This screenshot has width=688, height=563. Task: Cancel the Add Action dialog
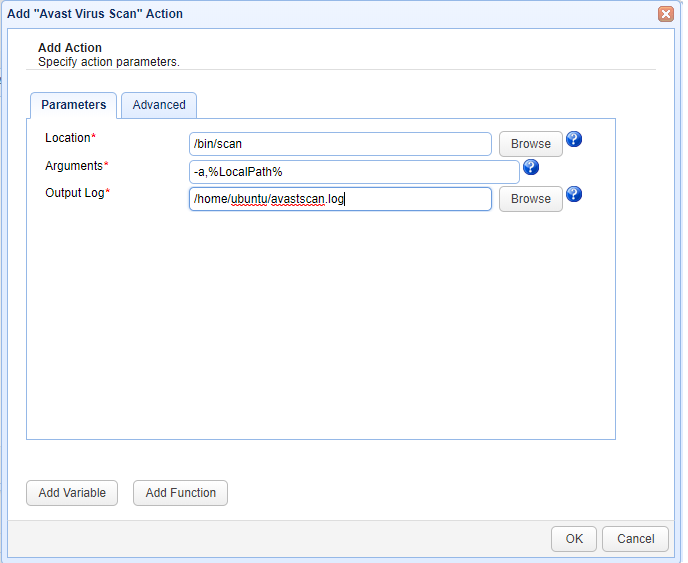coord(635,539)
